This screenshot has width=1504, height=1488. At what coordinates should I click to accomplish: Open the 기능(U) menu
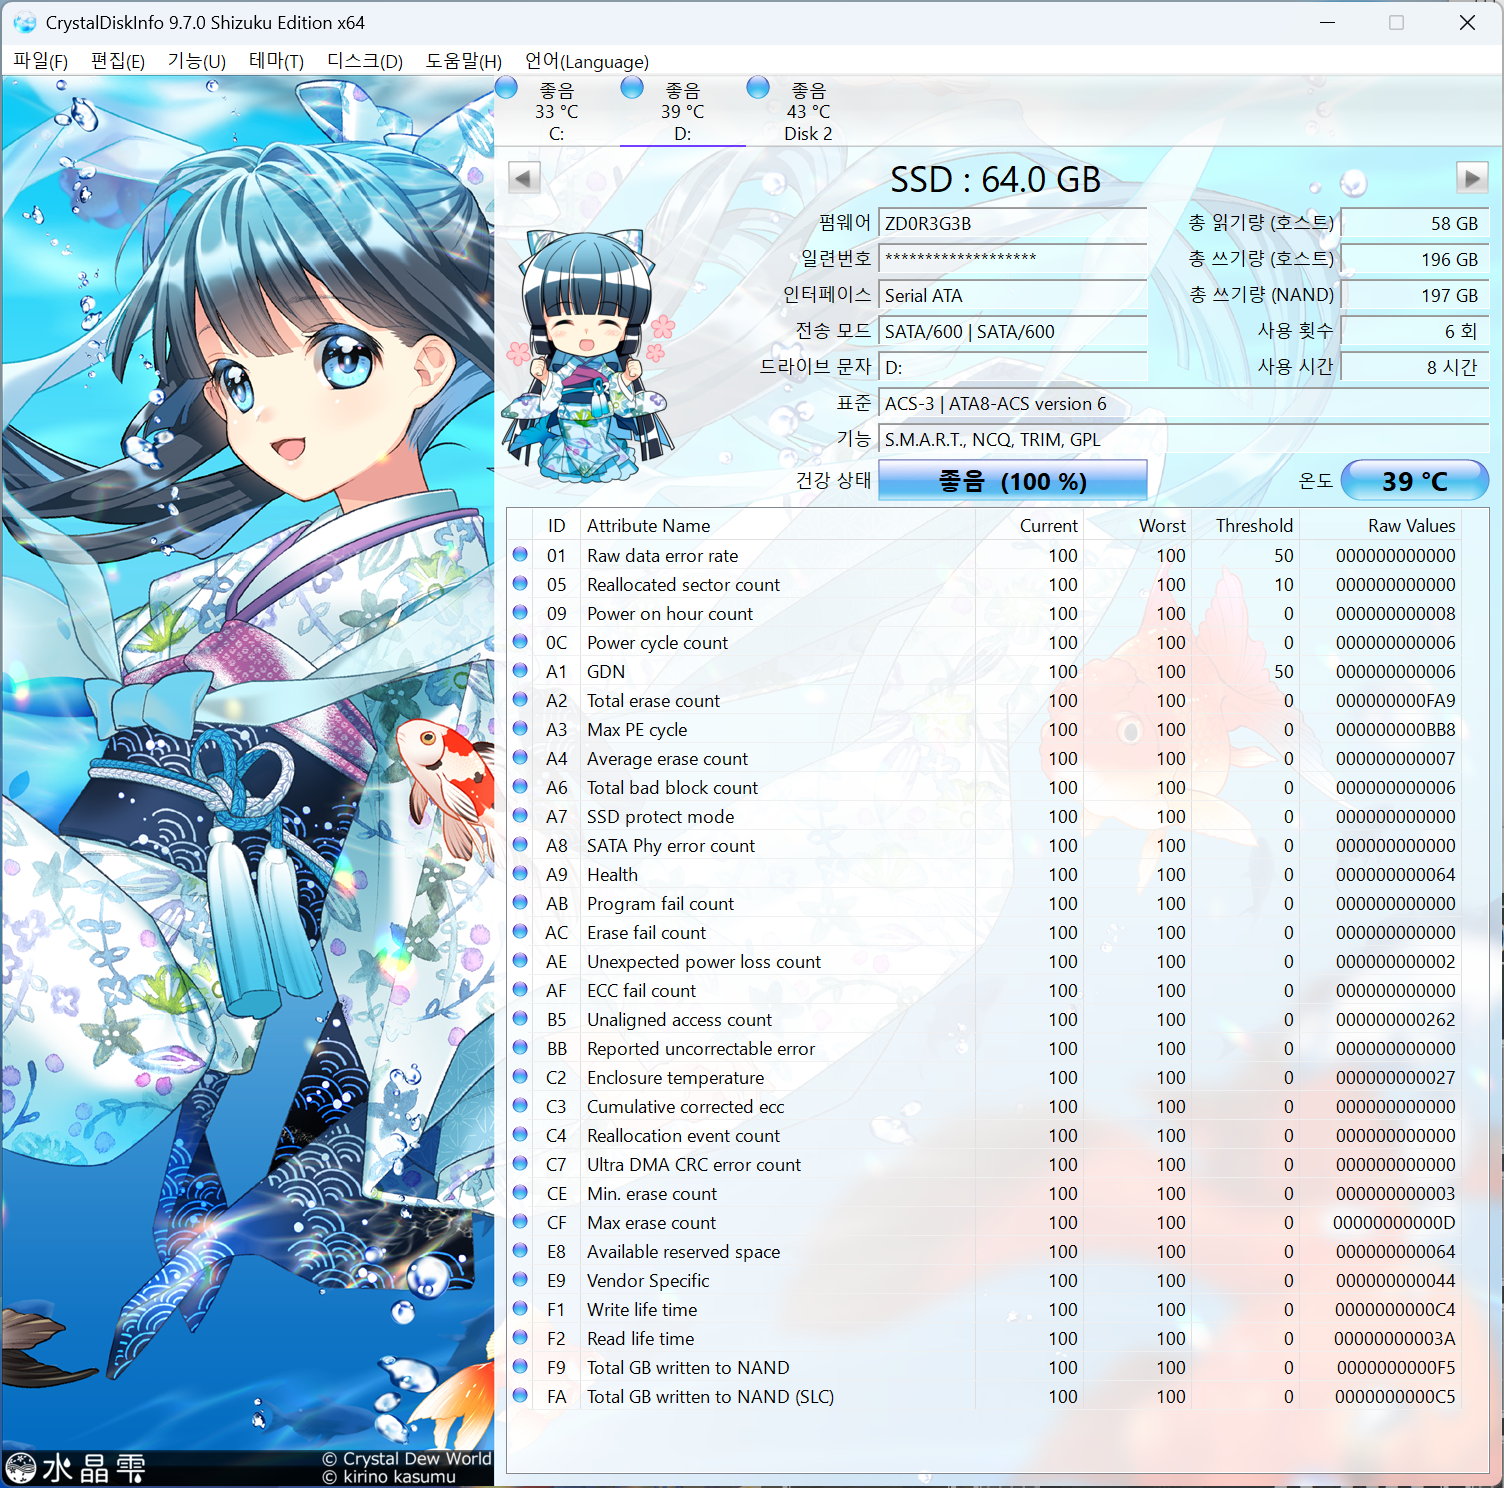(x=197, y=61)
